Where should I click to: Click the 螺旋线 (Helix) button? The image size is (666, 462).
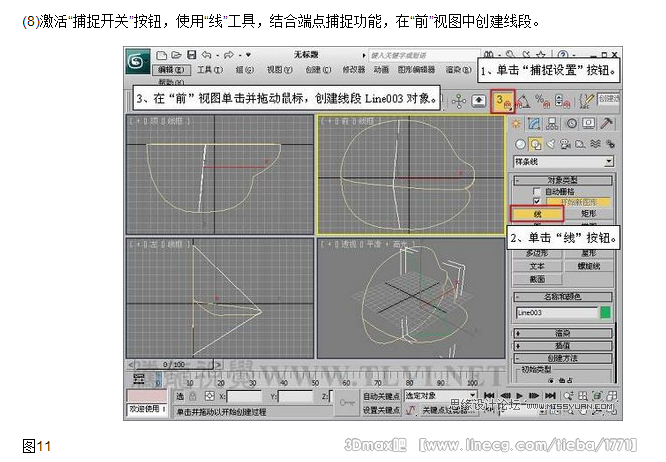(588, 266)
